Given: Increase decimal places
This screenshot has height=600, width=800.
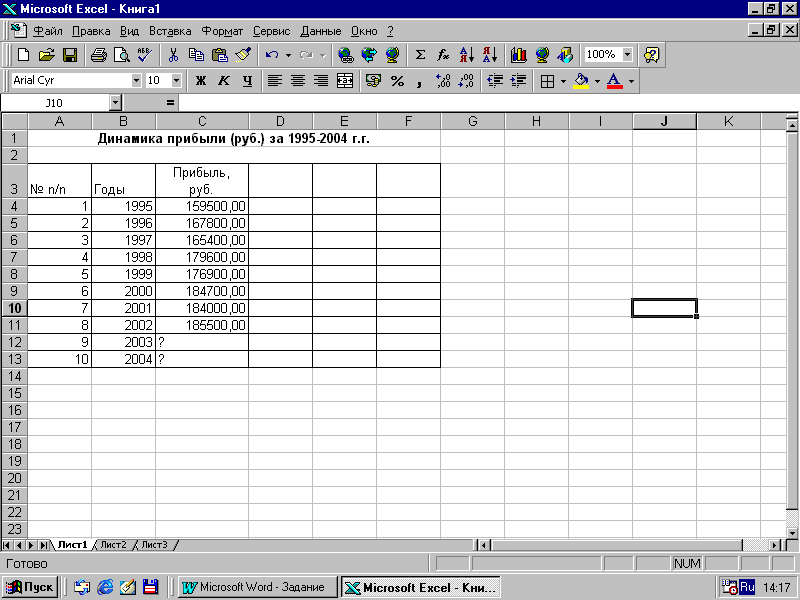Looking at the screenshot, I should click(443, 81).
